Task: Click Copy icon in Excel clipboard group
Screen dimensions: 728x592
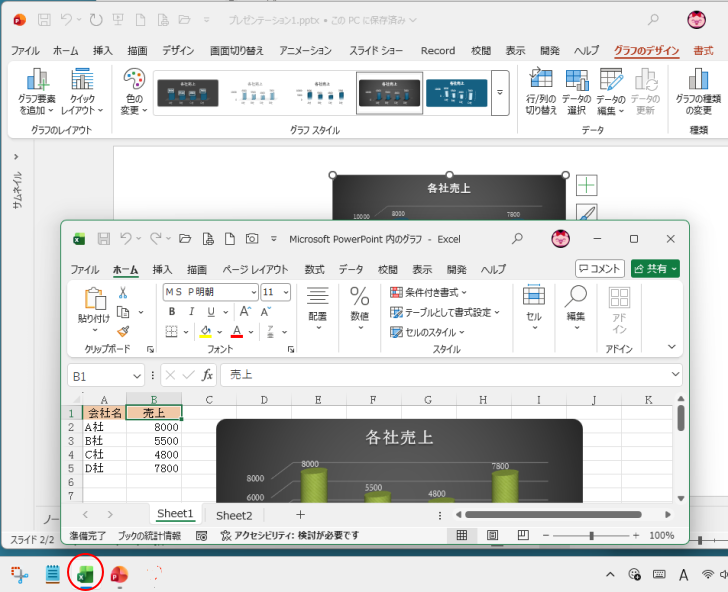Action: click(x=123, y=312)
